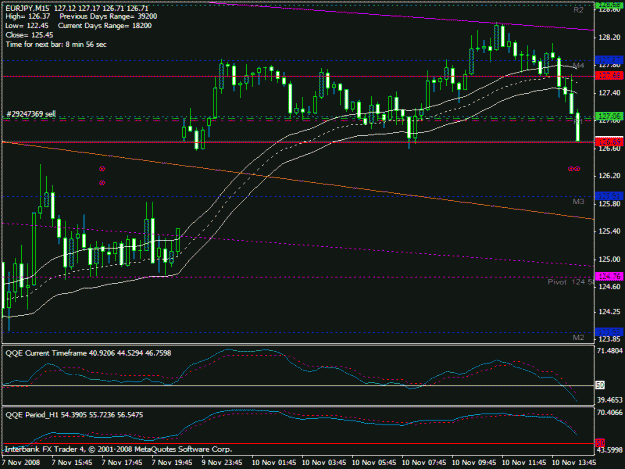Click the '10 Nov 13:45' time axis label
625x469 pixels.
pos(574,463)
